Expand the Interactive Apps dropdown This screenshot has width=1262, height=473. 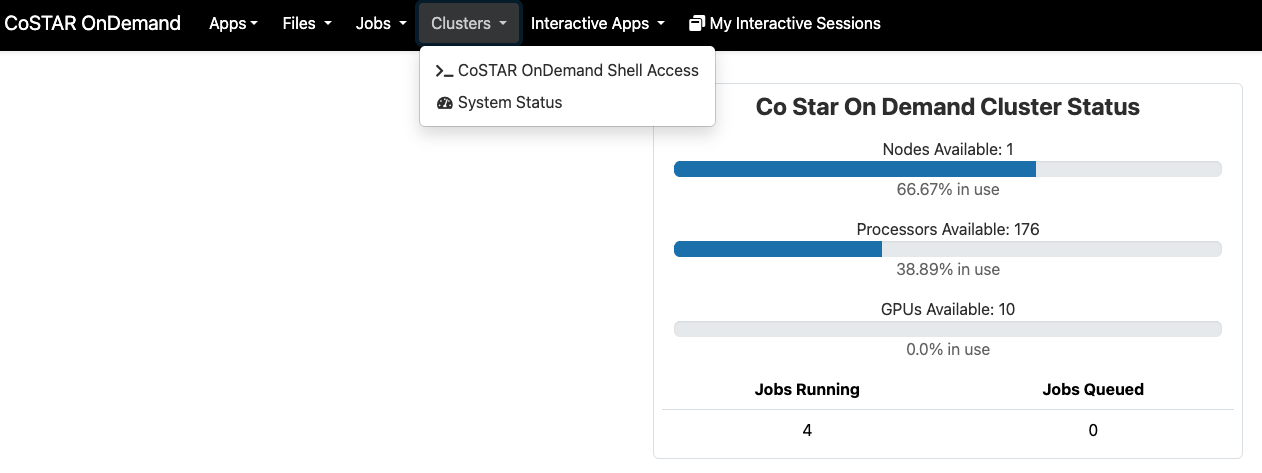pos(598,23)
